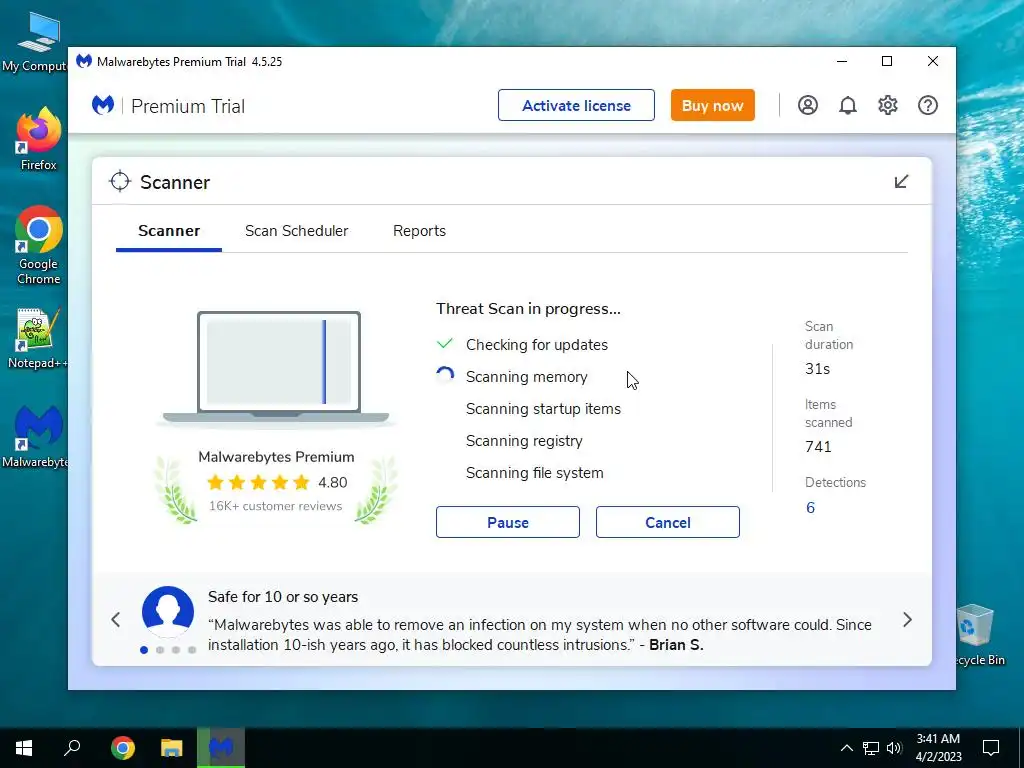Viewport: 1024px width, 768px height.
Task: Open the account profile icon
Action: [x=808, y=105]
